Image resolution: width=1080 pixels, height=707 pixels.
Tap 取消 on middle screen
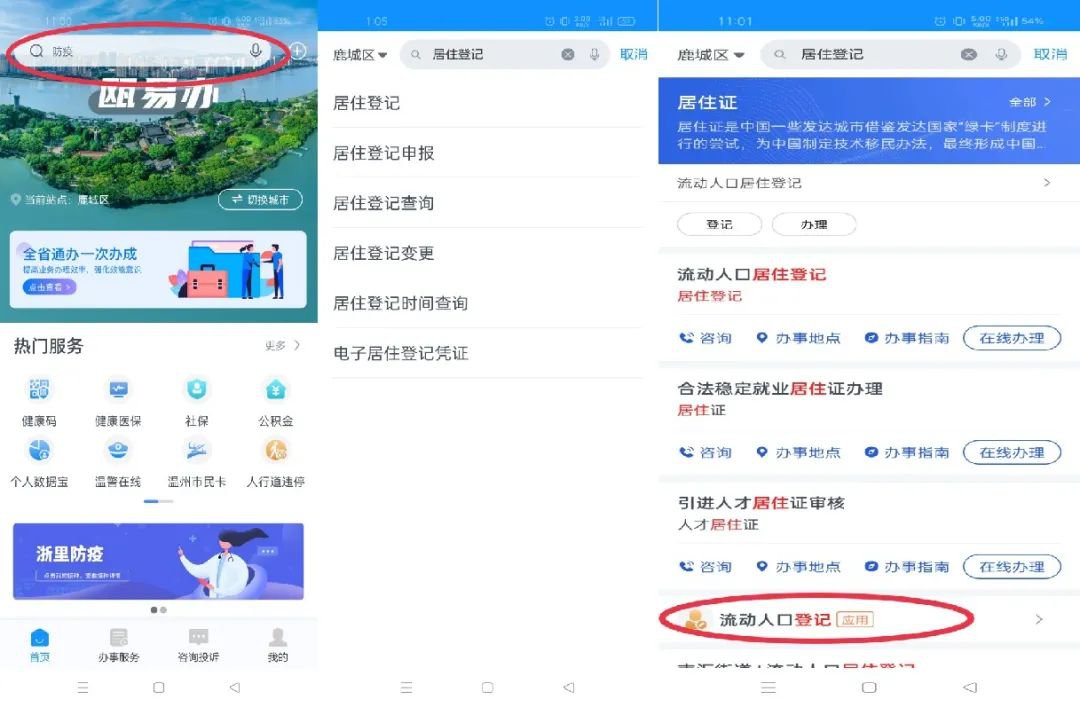point(633,54)
